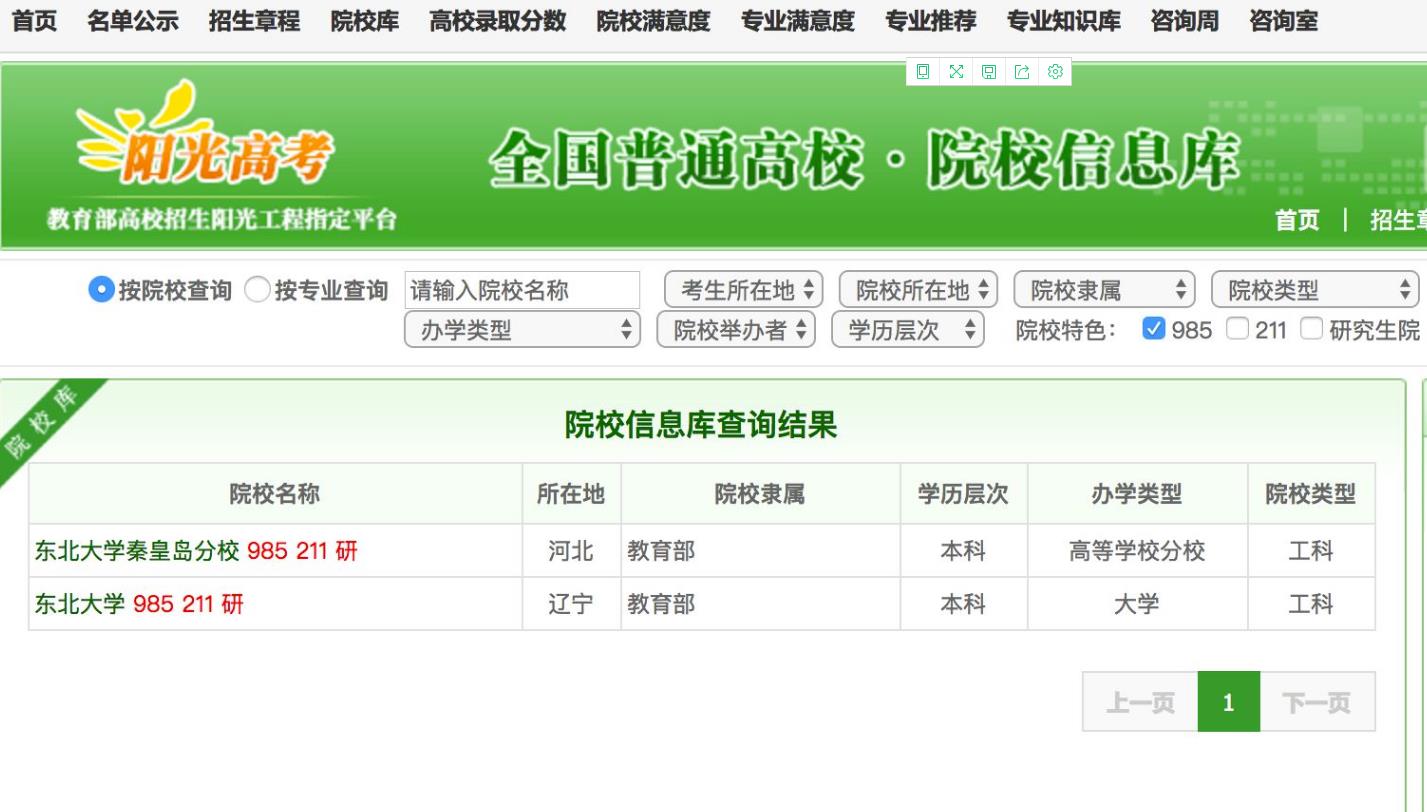Image resolution: width=1427 pixels, height=812 pixels.
Task: Open settings via the gear icon
Action: [1054, 71]
